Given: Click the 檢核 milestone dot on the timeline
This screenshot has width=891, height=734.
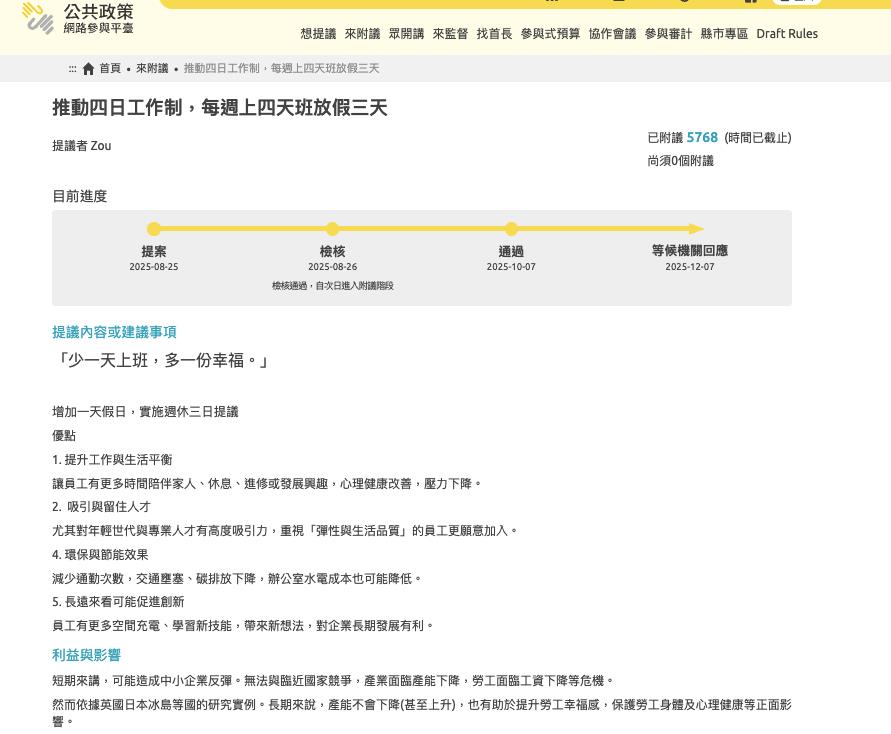Looking at the screenshot, I should pos(332,229).
